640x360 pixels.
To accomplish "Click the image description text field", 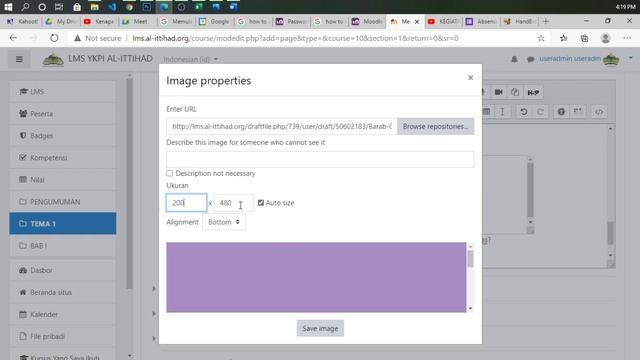I will pos(320,159).
